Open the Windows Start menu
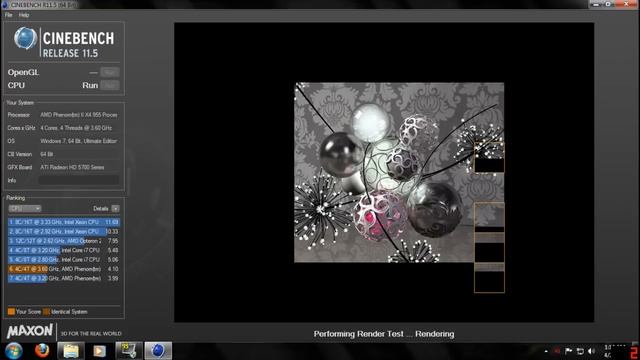This screenshot has width=640, height=360. pos(14,351)
